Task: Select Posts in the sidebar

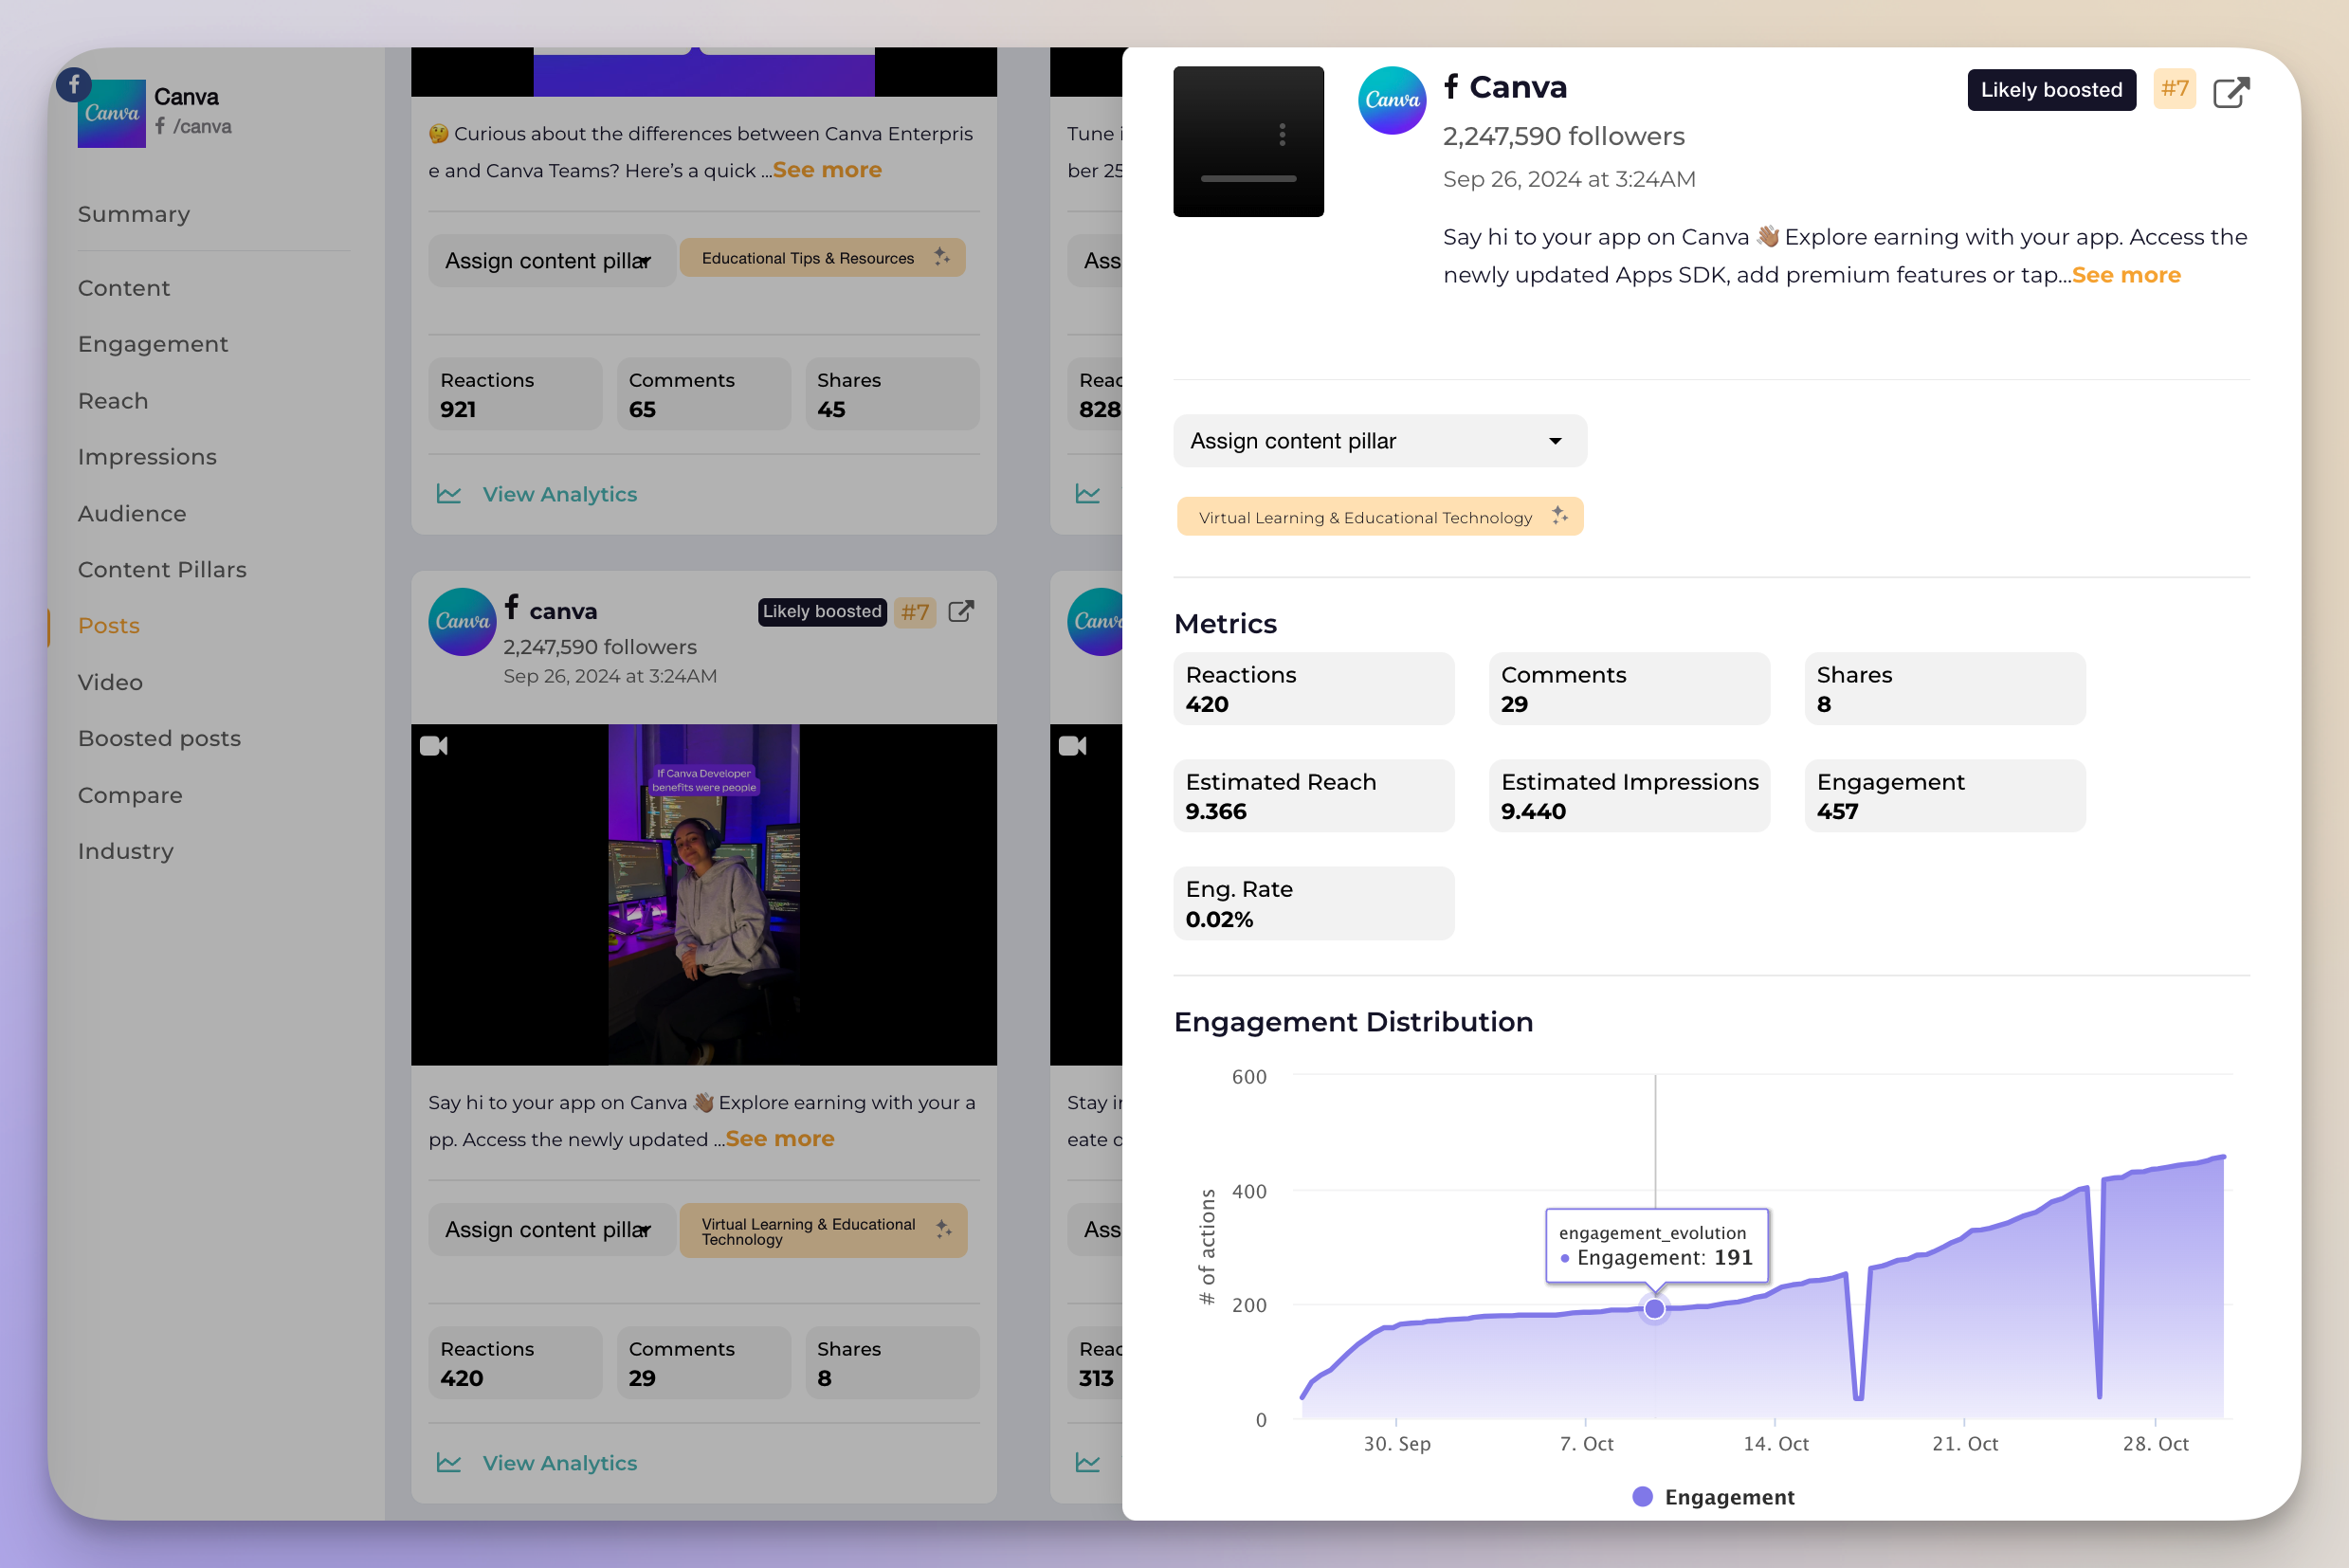Action: coord(109,626)
